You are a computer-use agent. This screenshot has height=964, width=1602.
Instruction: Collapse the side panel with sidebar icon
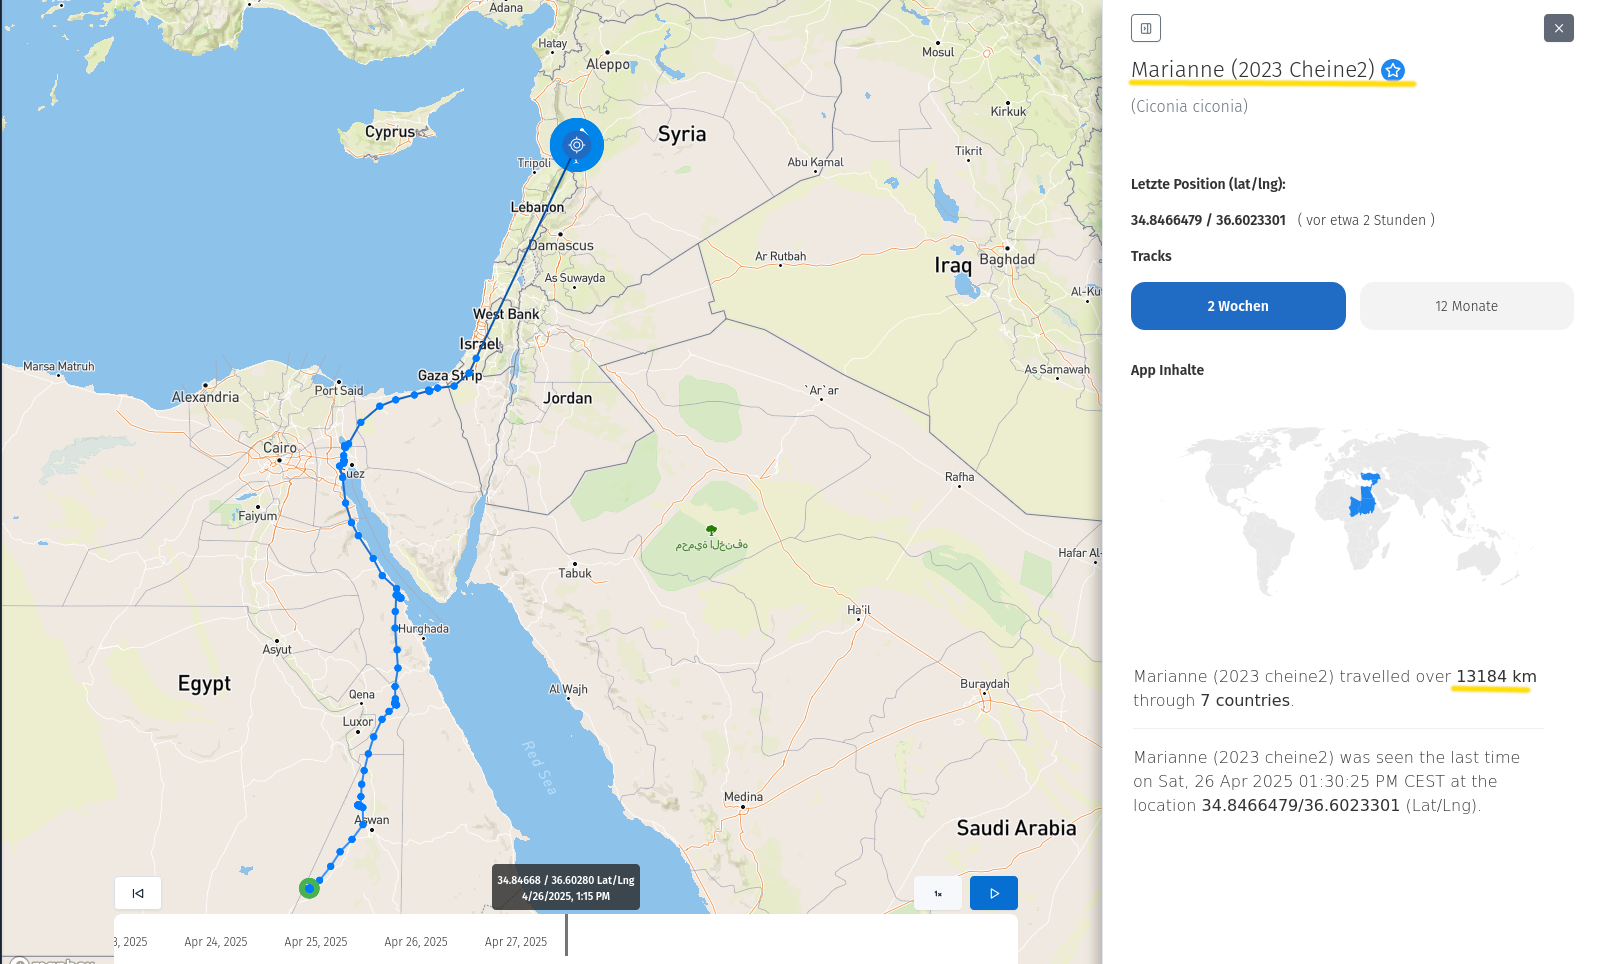1146,28
